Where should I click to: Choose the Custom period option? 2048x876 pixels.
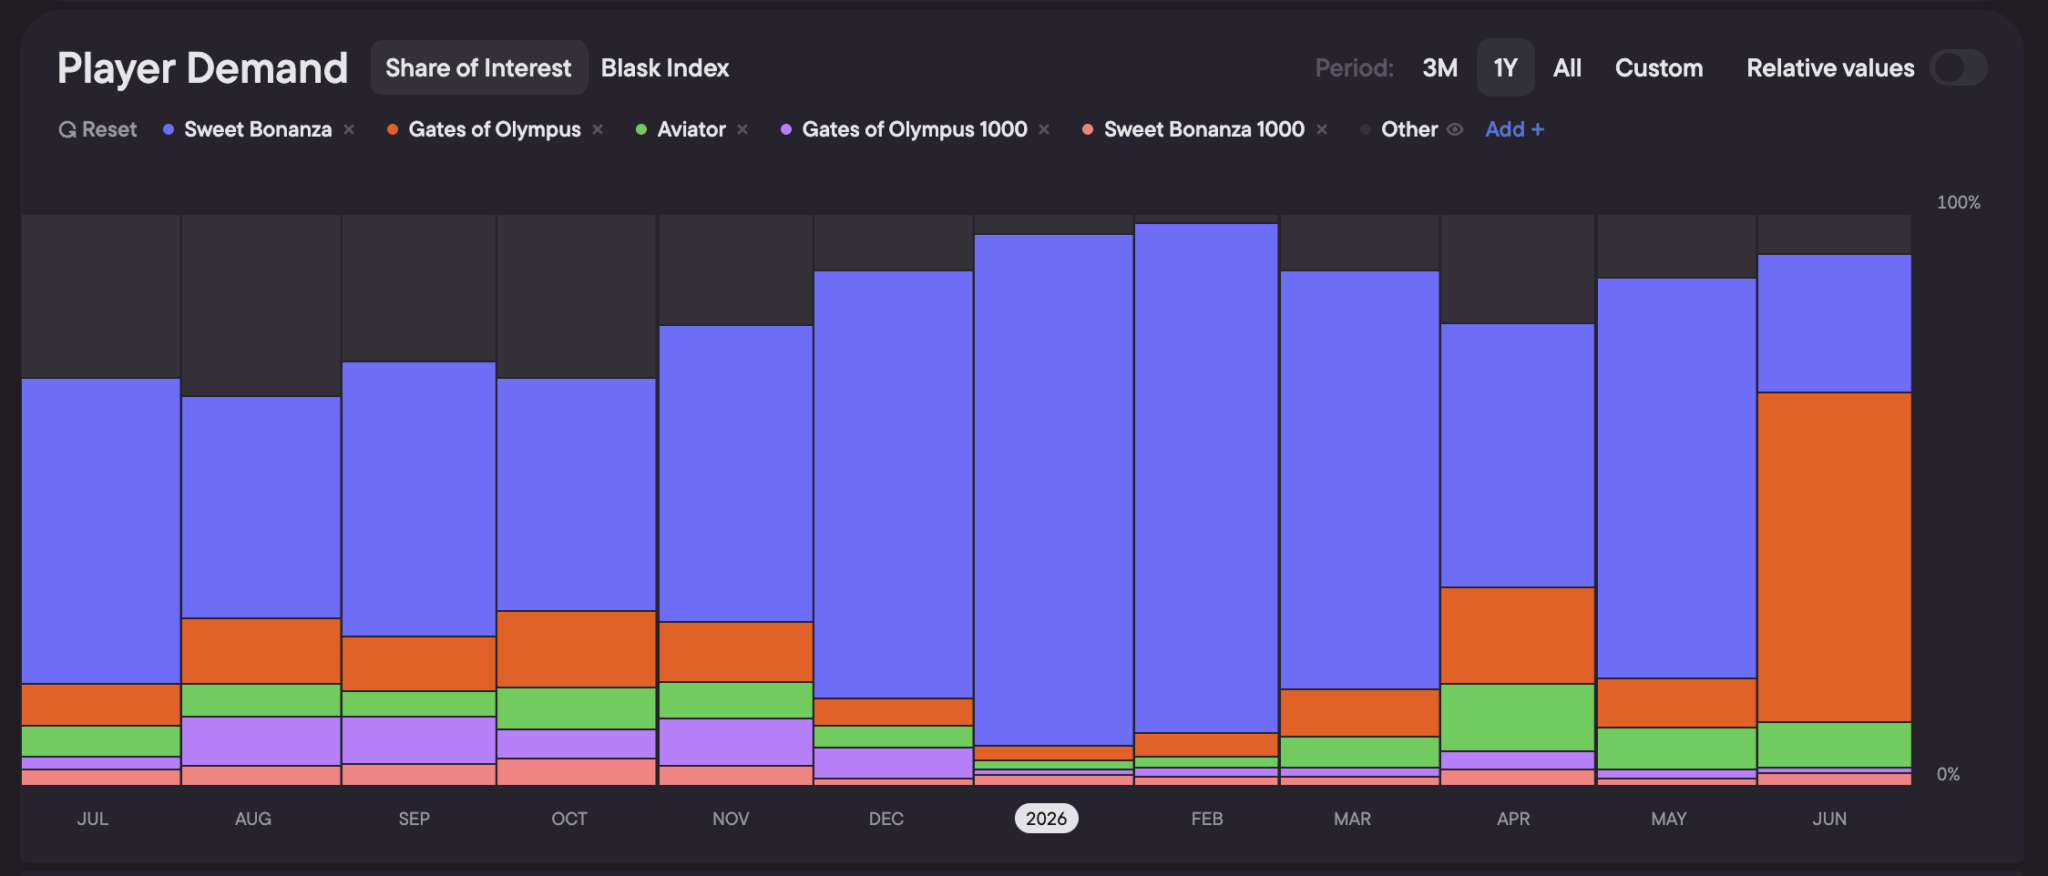click(1659, 68)
